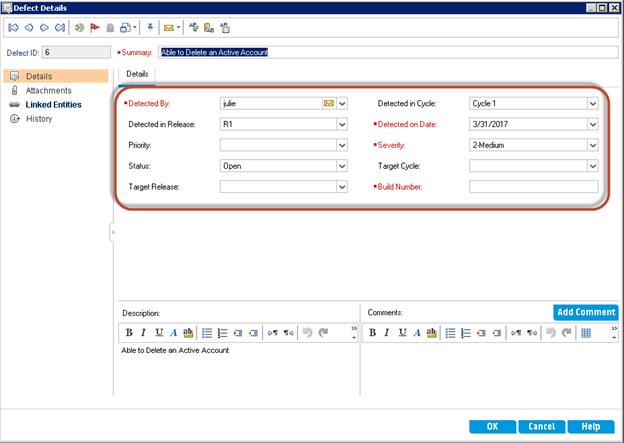Go to the first defect entity
Screen dimensions: 624x443
tap(13, 27)
